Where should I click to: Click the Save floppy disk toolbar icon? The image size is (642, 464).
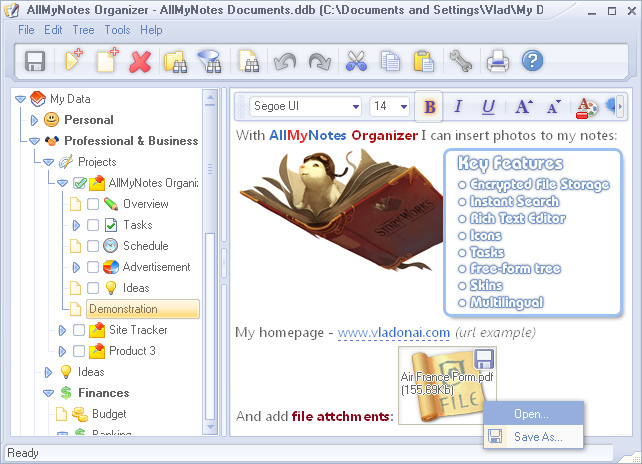pyautogui.click(x=35, y=62)
